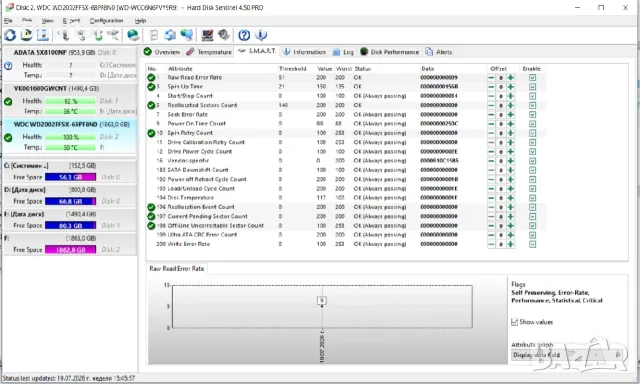Click the surface test monitor icon
Viewport: 640px width, 384px height.
pyautogui.click(x=207, y=35)
